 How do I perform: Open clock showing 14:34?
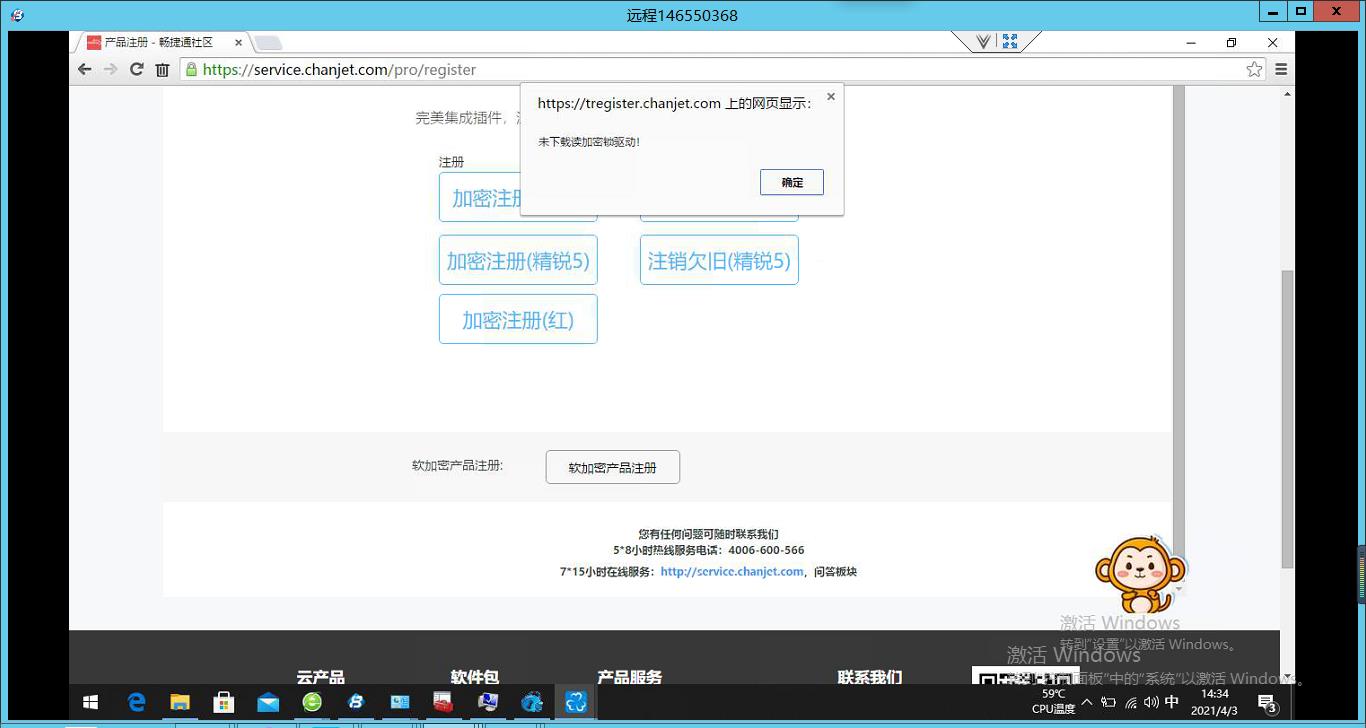[1214, 702]
